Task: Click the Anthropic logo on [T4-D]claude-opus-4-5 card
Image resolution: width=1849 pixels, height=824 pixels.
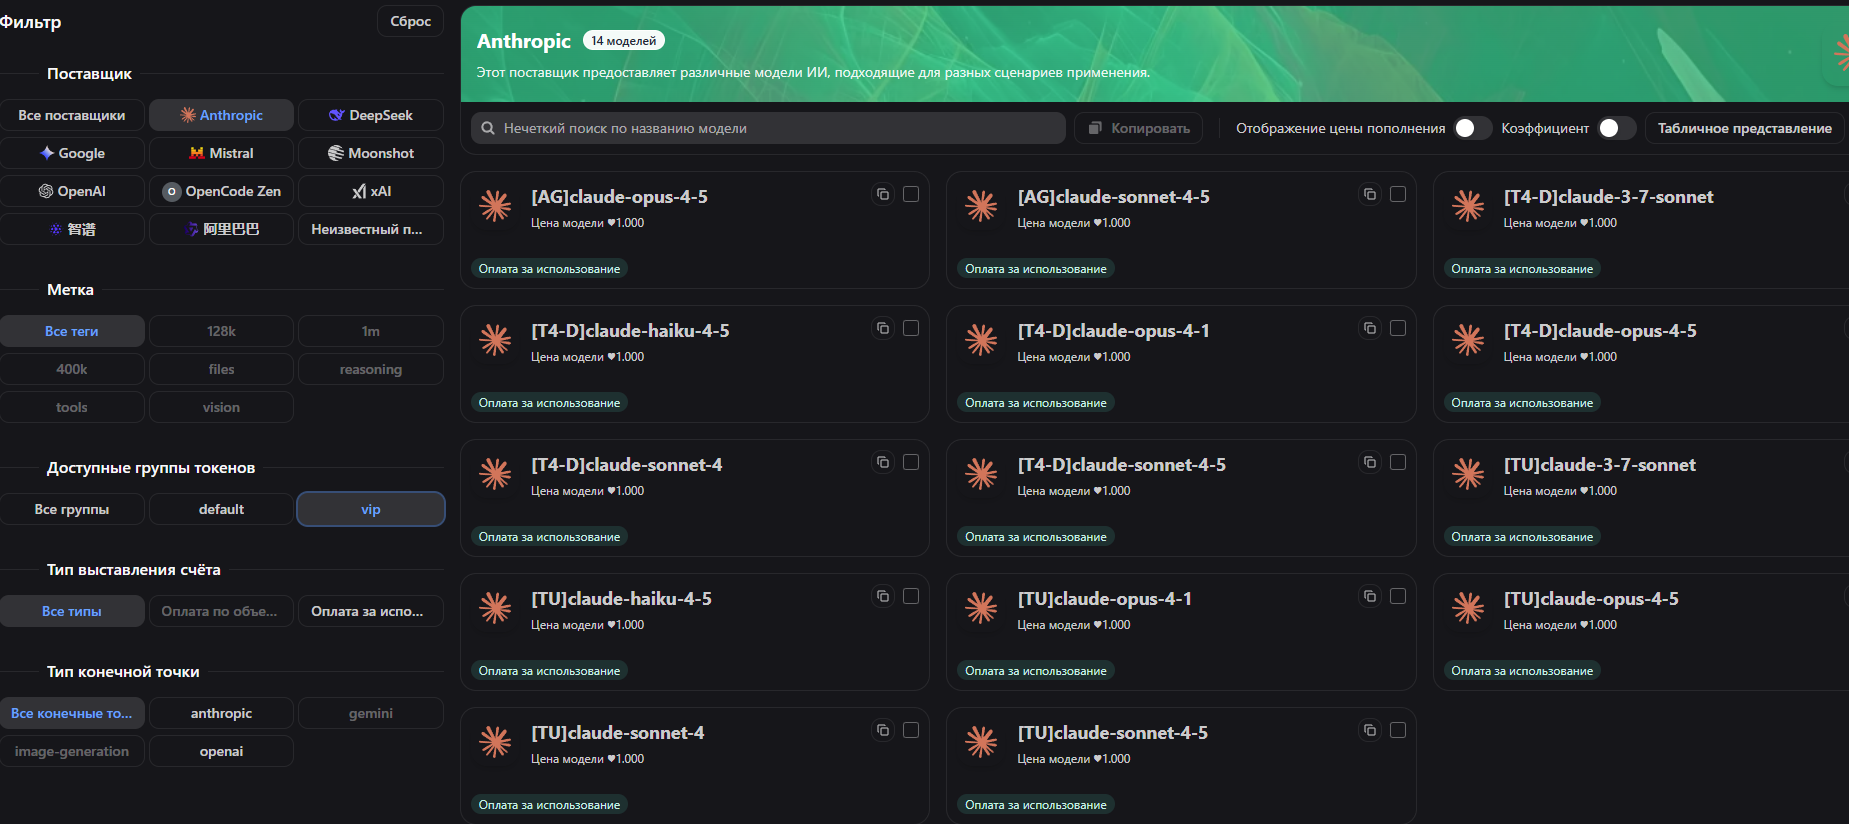Action: click(x=1468, y=340)
